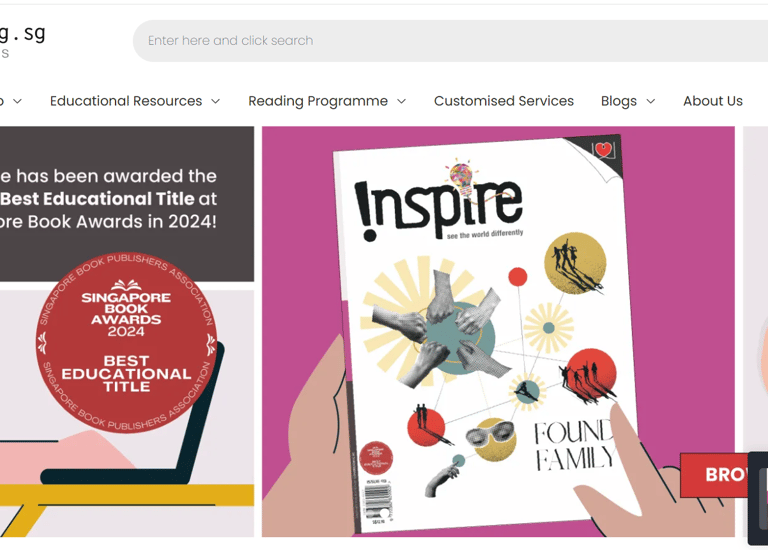Image resolution: width=768 pixels, height=550 pixels.
Task: Open the Customised Services menu item
Action: pyautogui.click(x=504, y=101)
